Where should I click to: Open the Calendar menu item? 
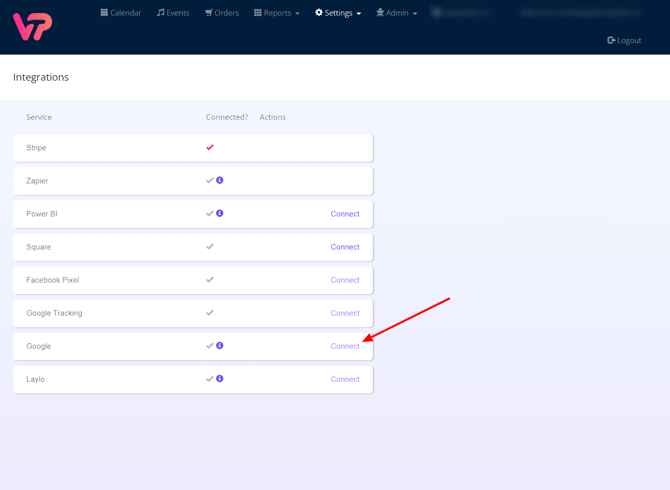point(121,13)
